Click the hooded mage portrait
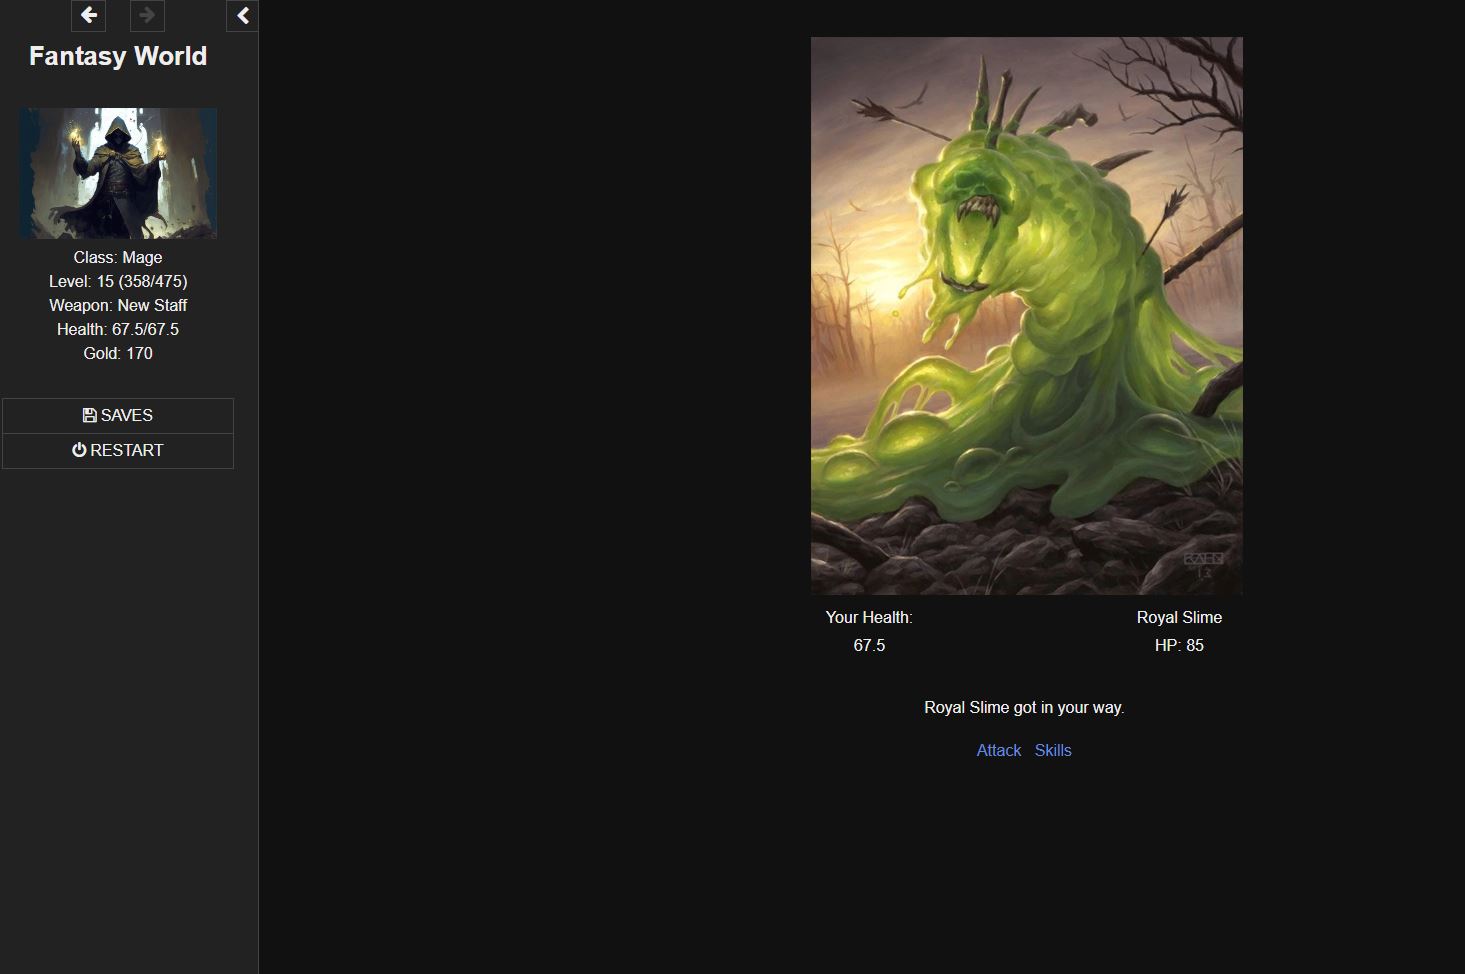 [118, 173]
